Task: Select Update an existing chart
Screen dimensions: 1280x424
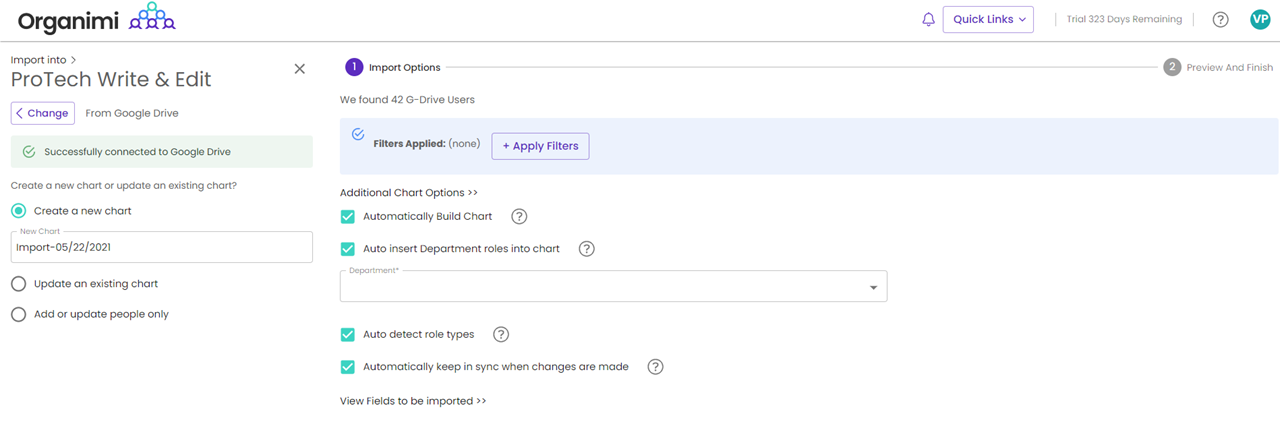Action: (19, 284)
